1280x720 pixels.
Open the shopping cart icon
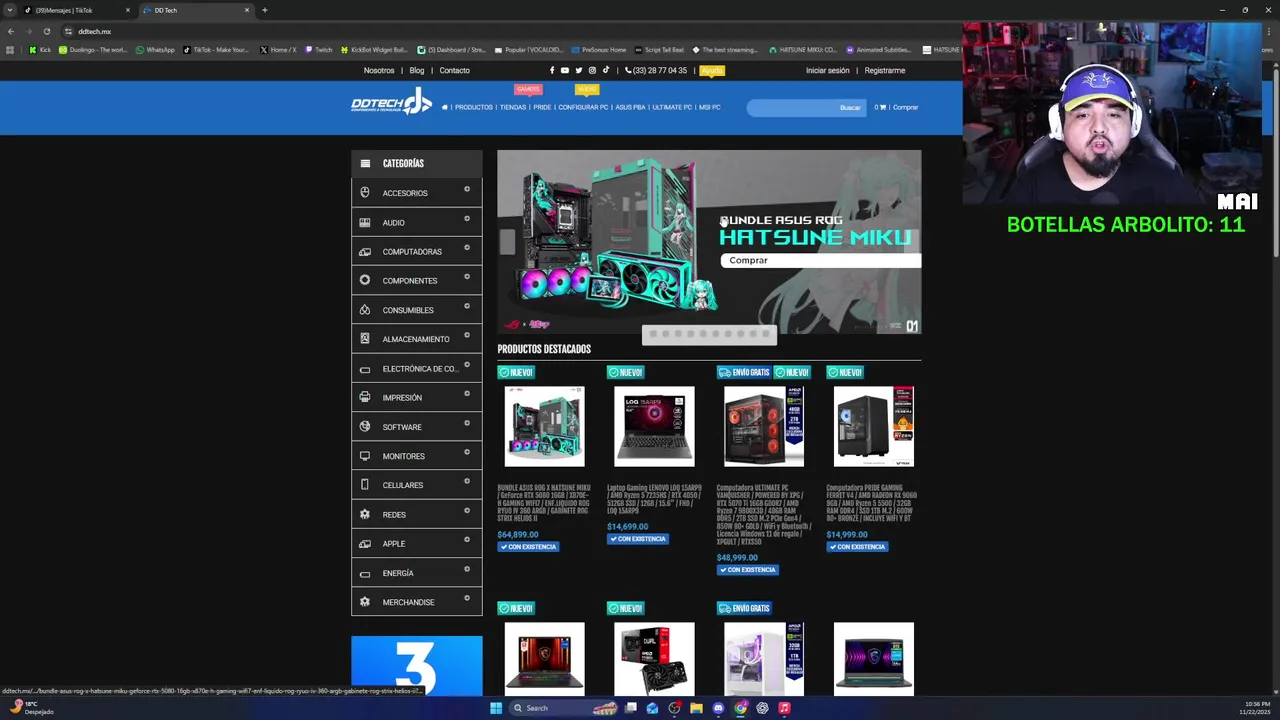tap(882, 107)
